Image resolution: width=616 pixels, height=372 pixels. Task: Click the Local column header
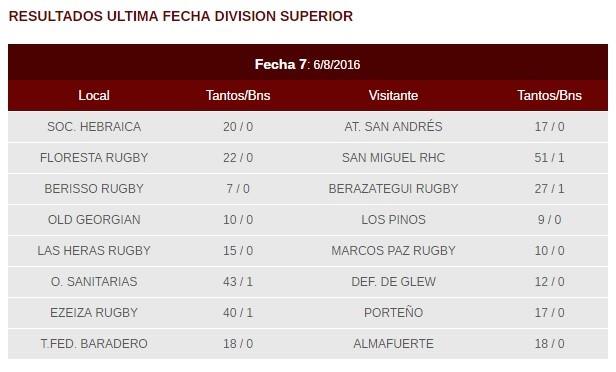[94, 95]
